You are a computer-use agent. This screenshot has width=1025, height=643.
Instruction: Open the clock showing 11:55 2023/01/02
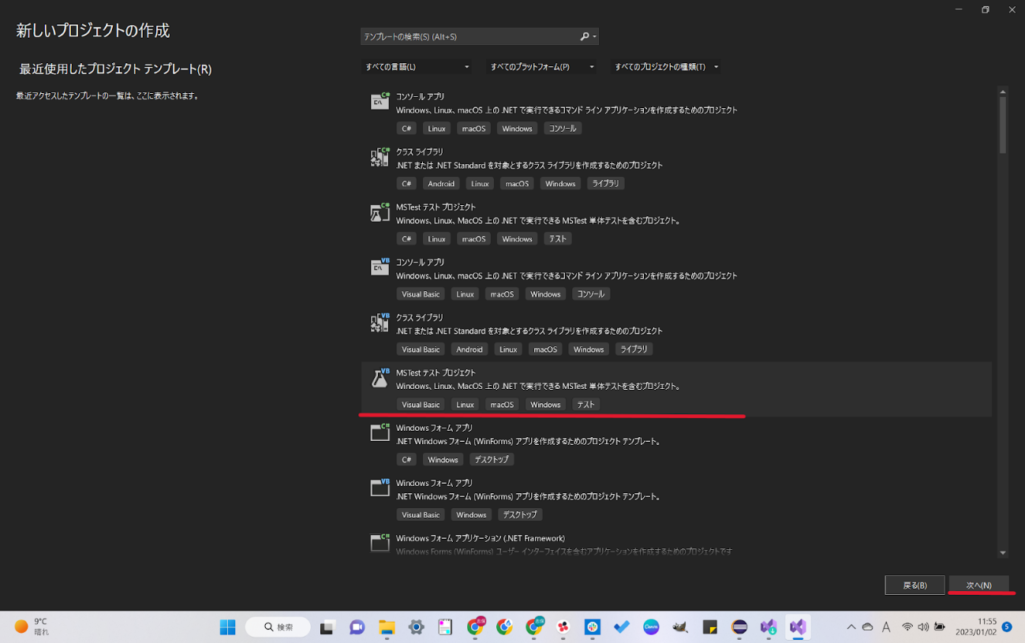pos(977,627)
